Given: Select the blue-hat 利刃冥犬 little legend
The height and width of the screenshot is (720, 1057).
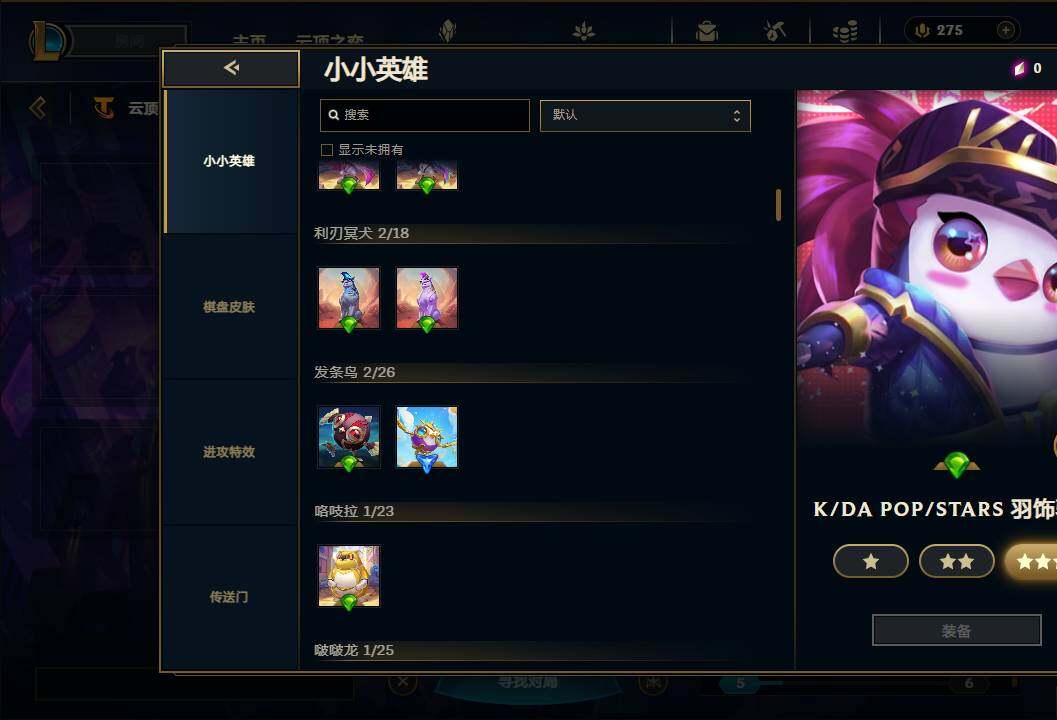Looking at the screenshot, I should click(x=349, y=298).
